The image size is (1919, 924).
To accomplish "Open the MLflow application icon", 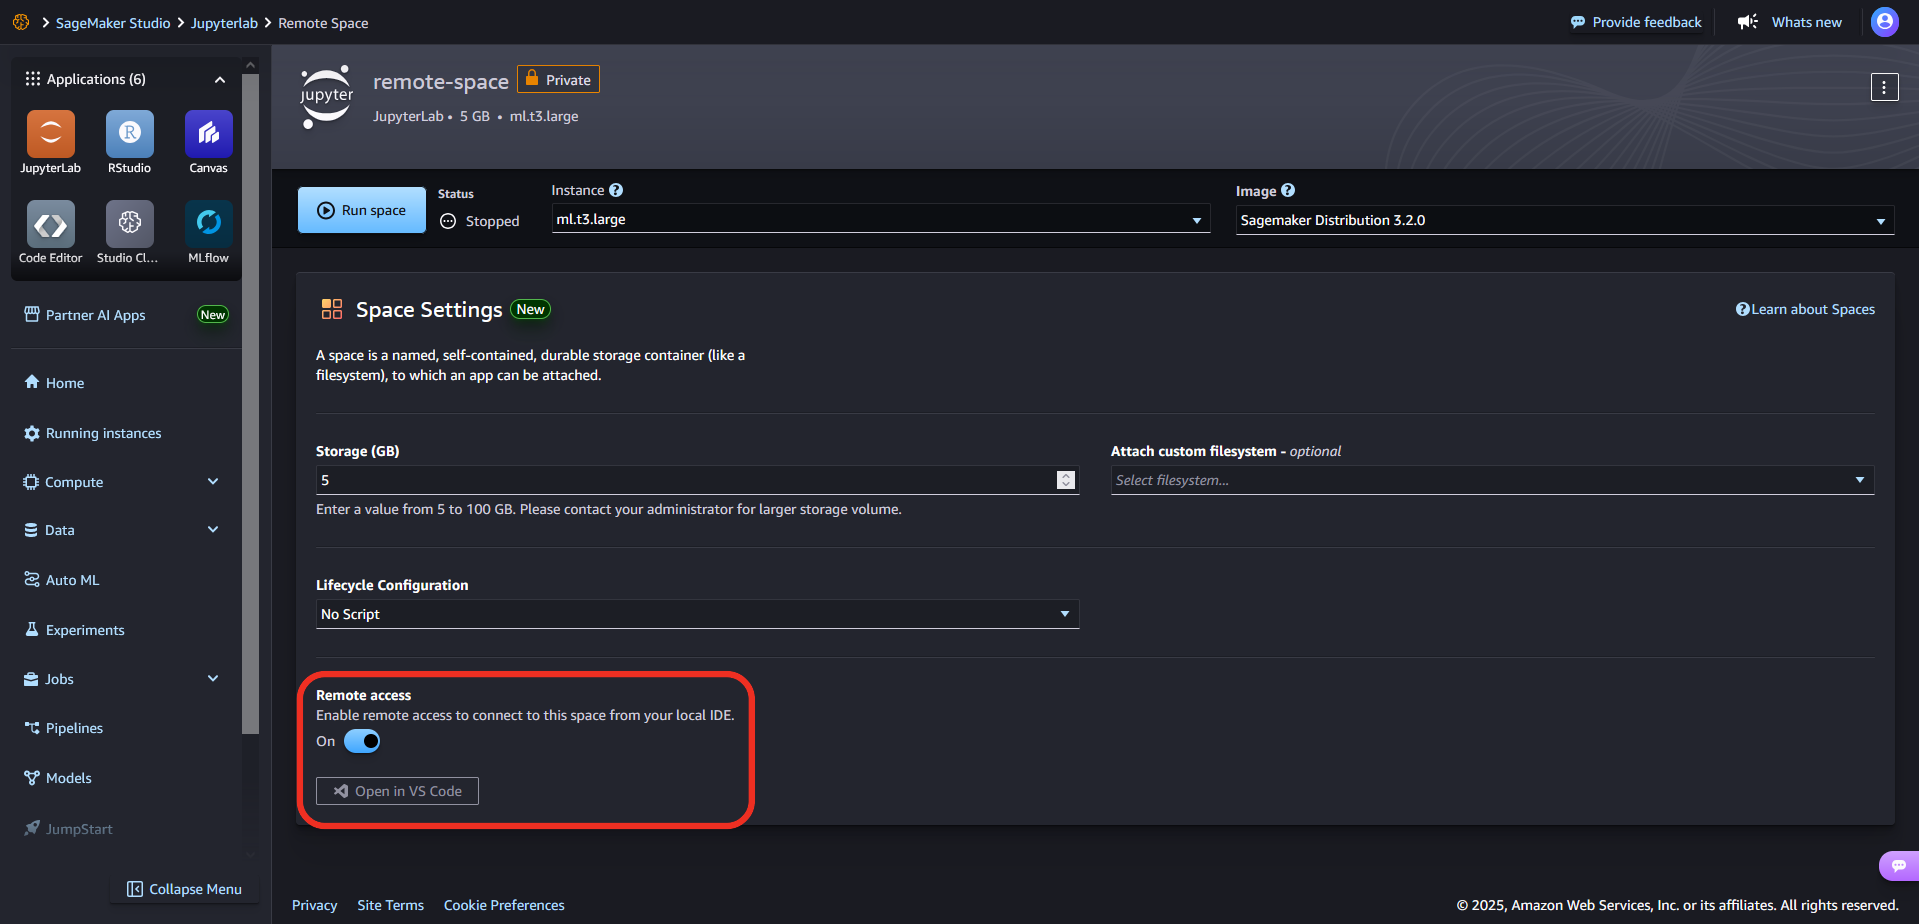I will click(x=209, y=224).
